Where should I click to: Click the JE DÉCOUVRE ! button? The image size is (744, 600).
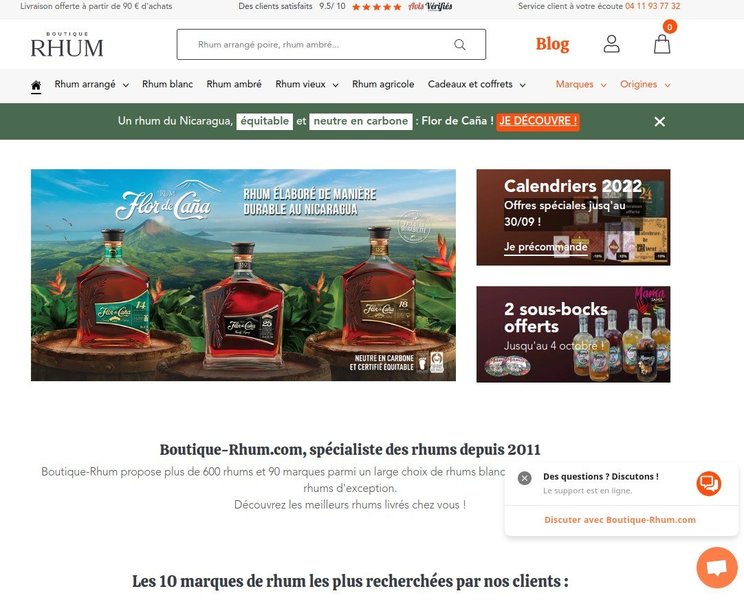[x=538, y=121]
